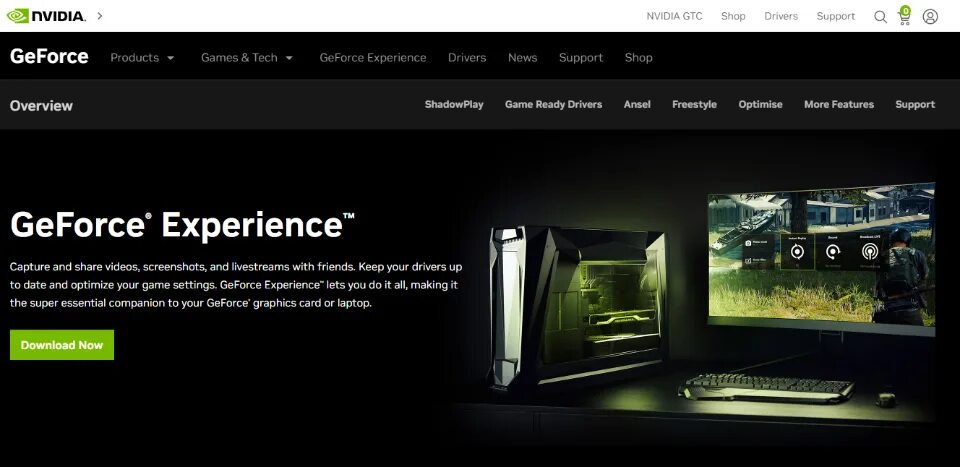Open the shopping cart icon
Image resolution: width=960 pixels, height=467 pixels.
coord(904,15)
